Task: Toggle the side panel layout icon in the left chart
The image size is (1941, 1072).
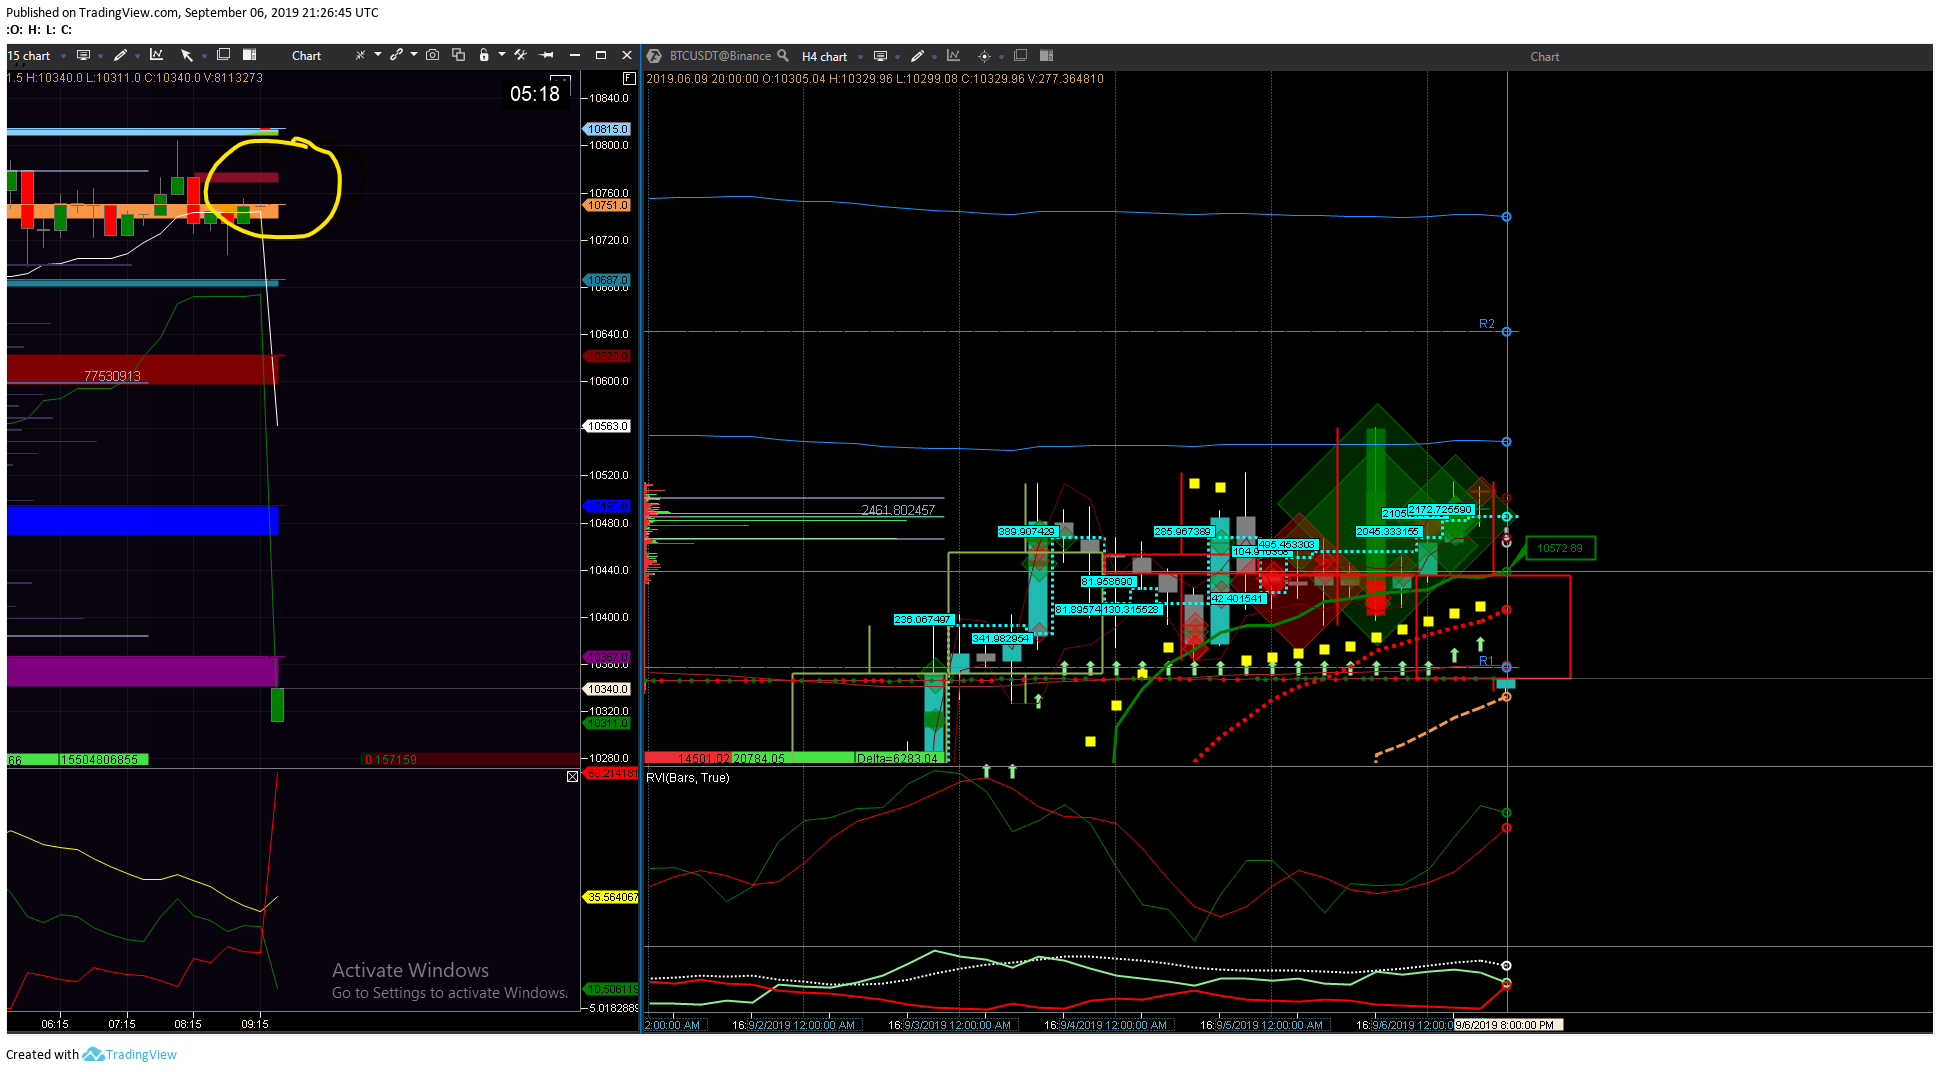Action: tap(250, 55)
